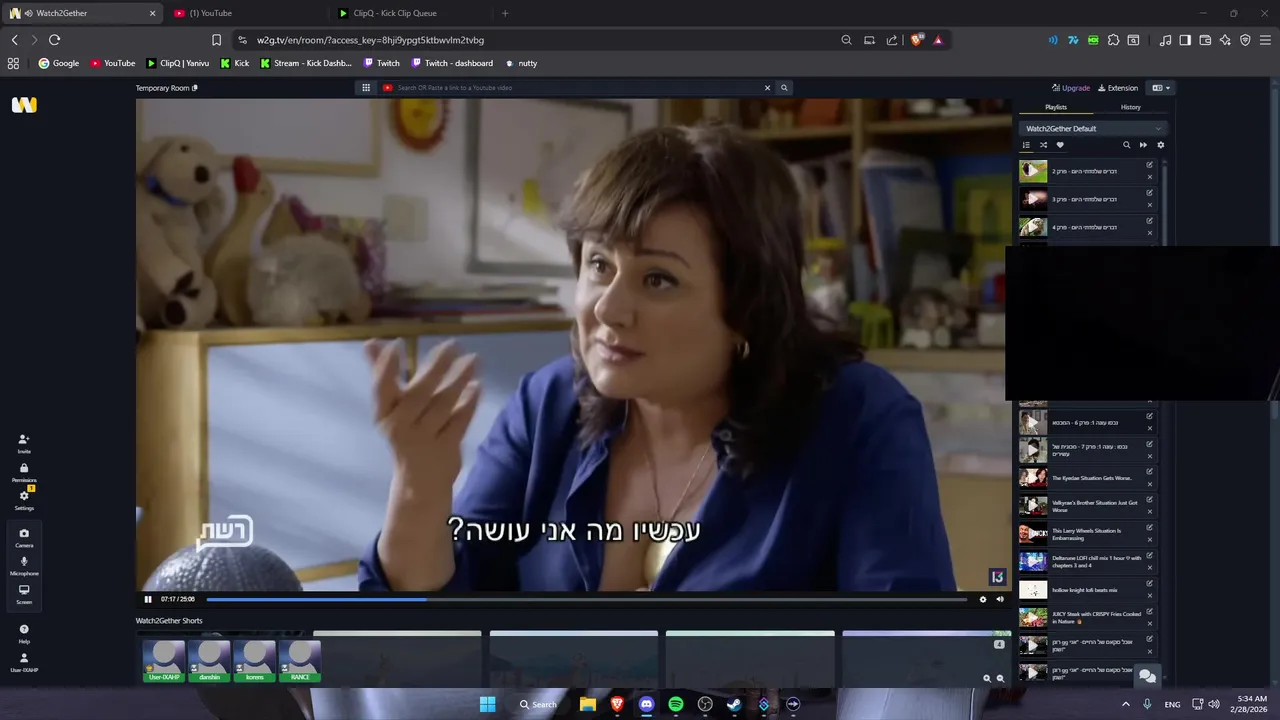Open the Windows Start menu

click(487, 704)
